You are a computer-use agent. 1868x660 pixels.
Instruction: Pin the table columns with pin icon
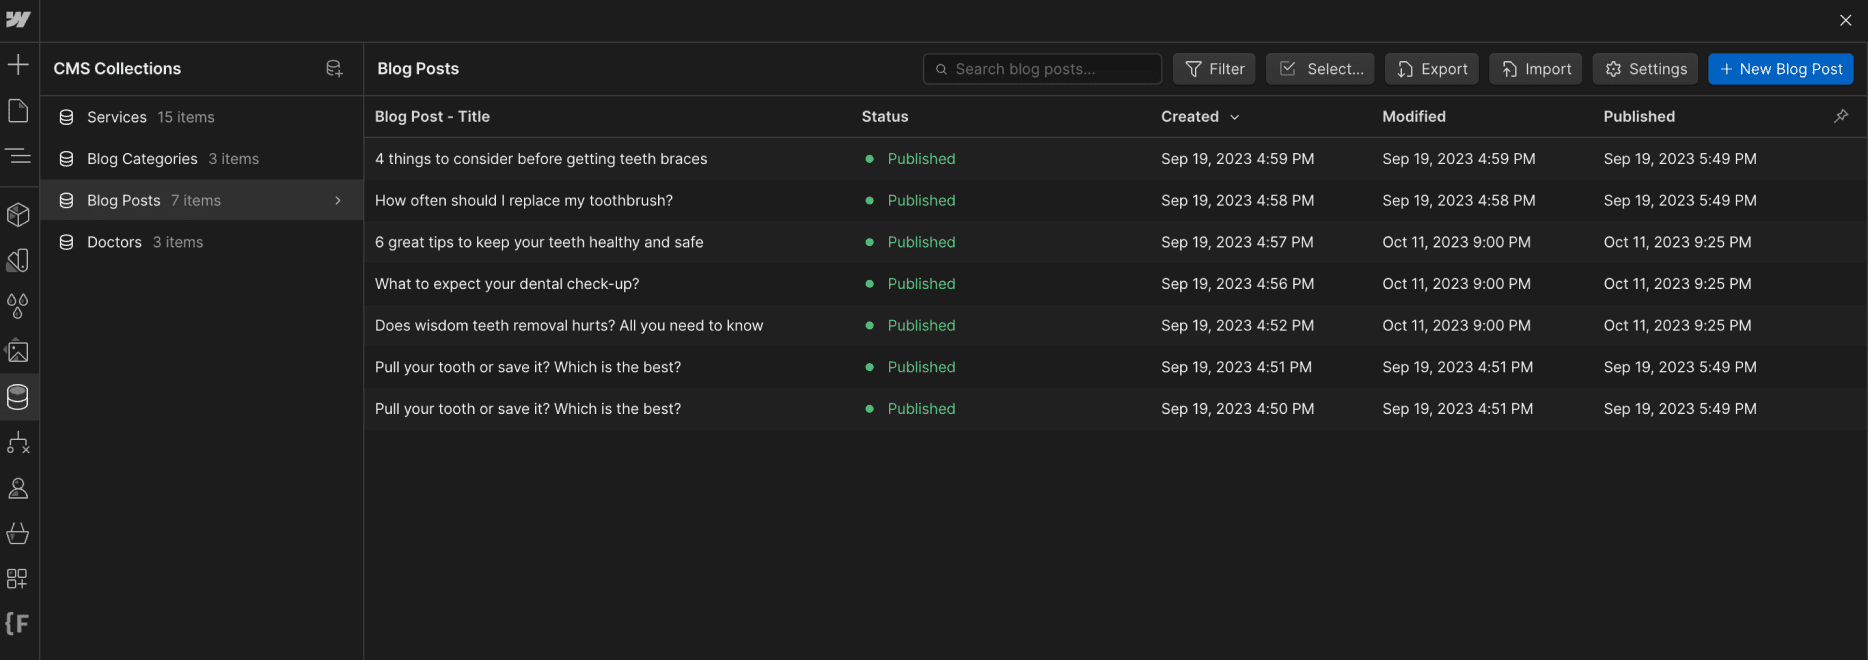click(x=1841, y=117)
